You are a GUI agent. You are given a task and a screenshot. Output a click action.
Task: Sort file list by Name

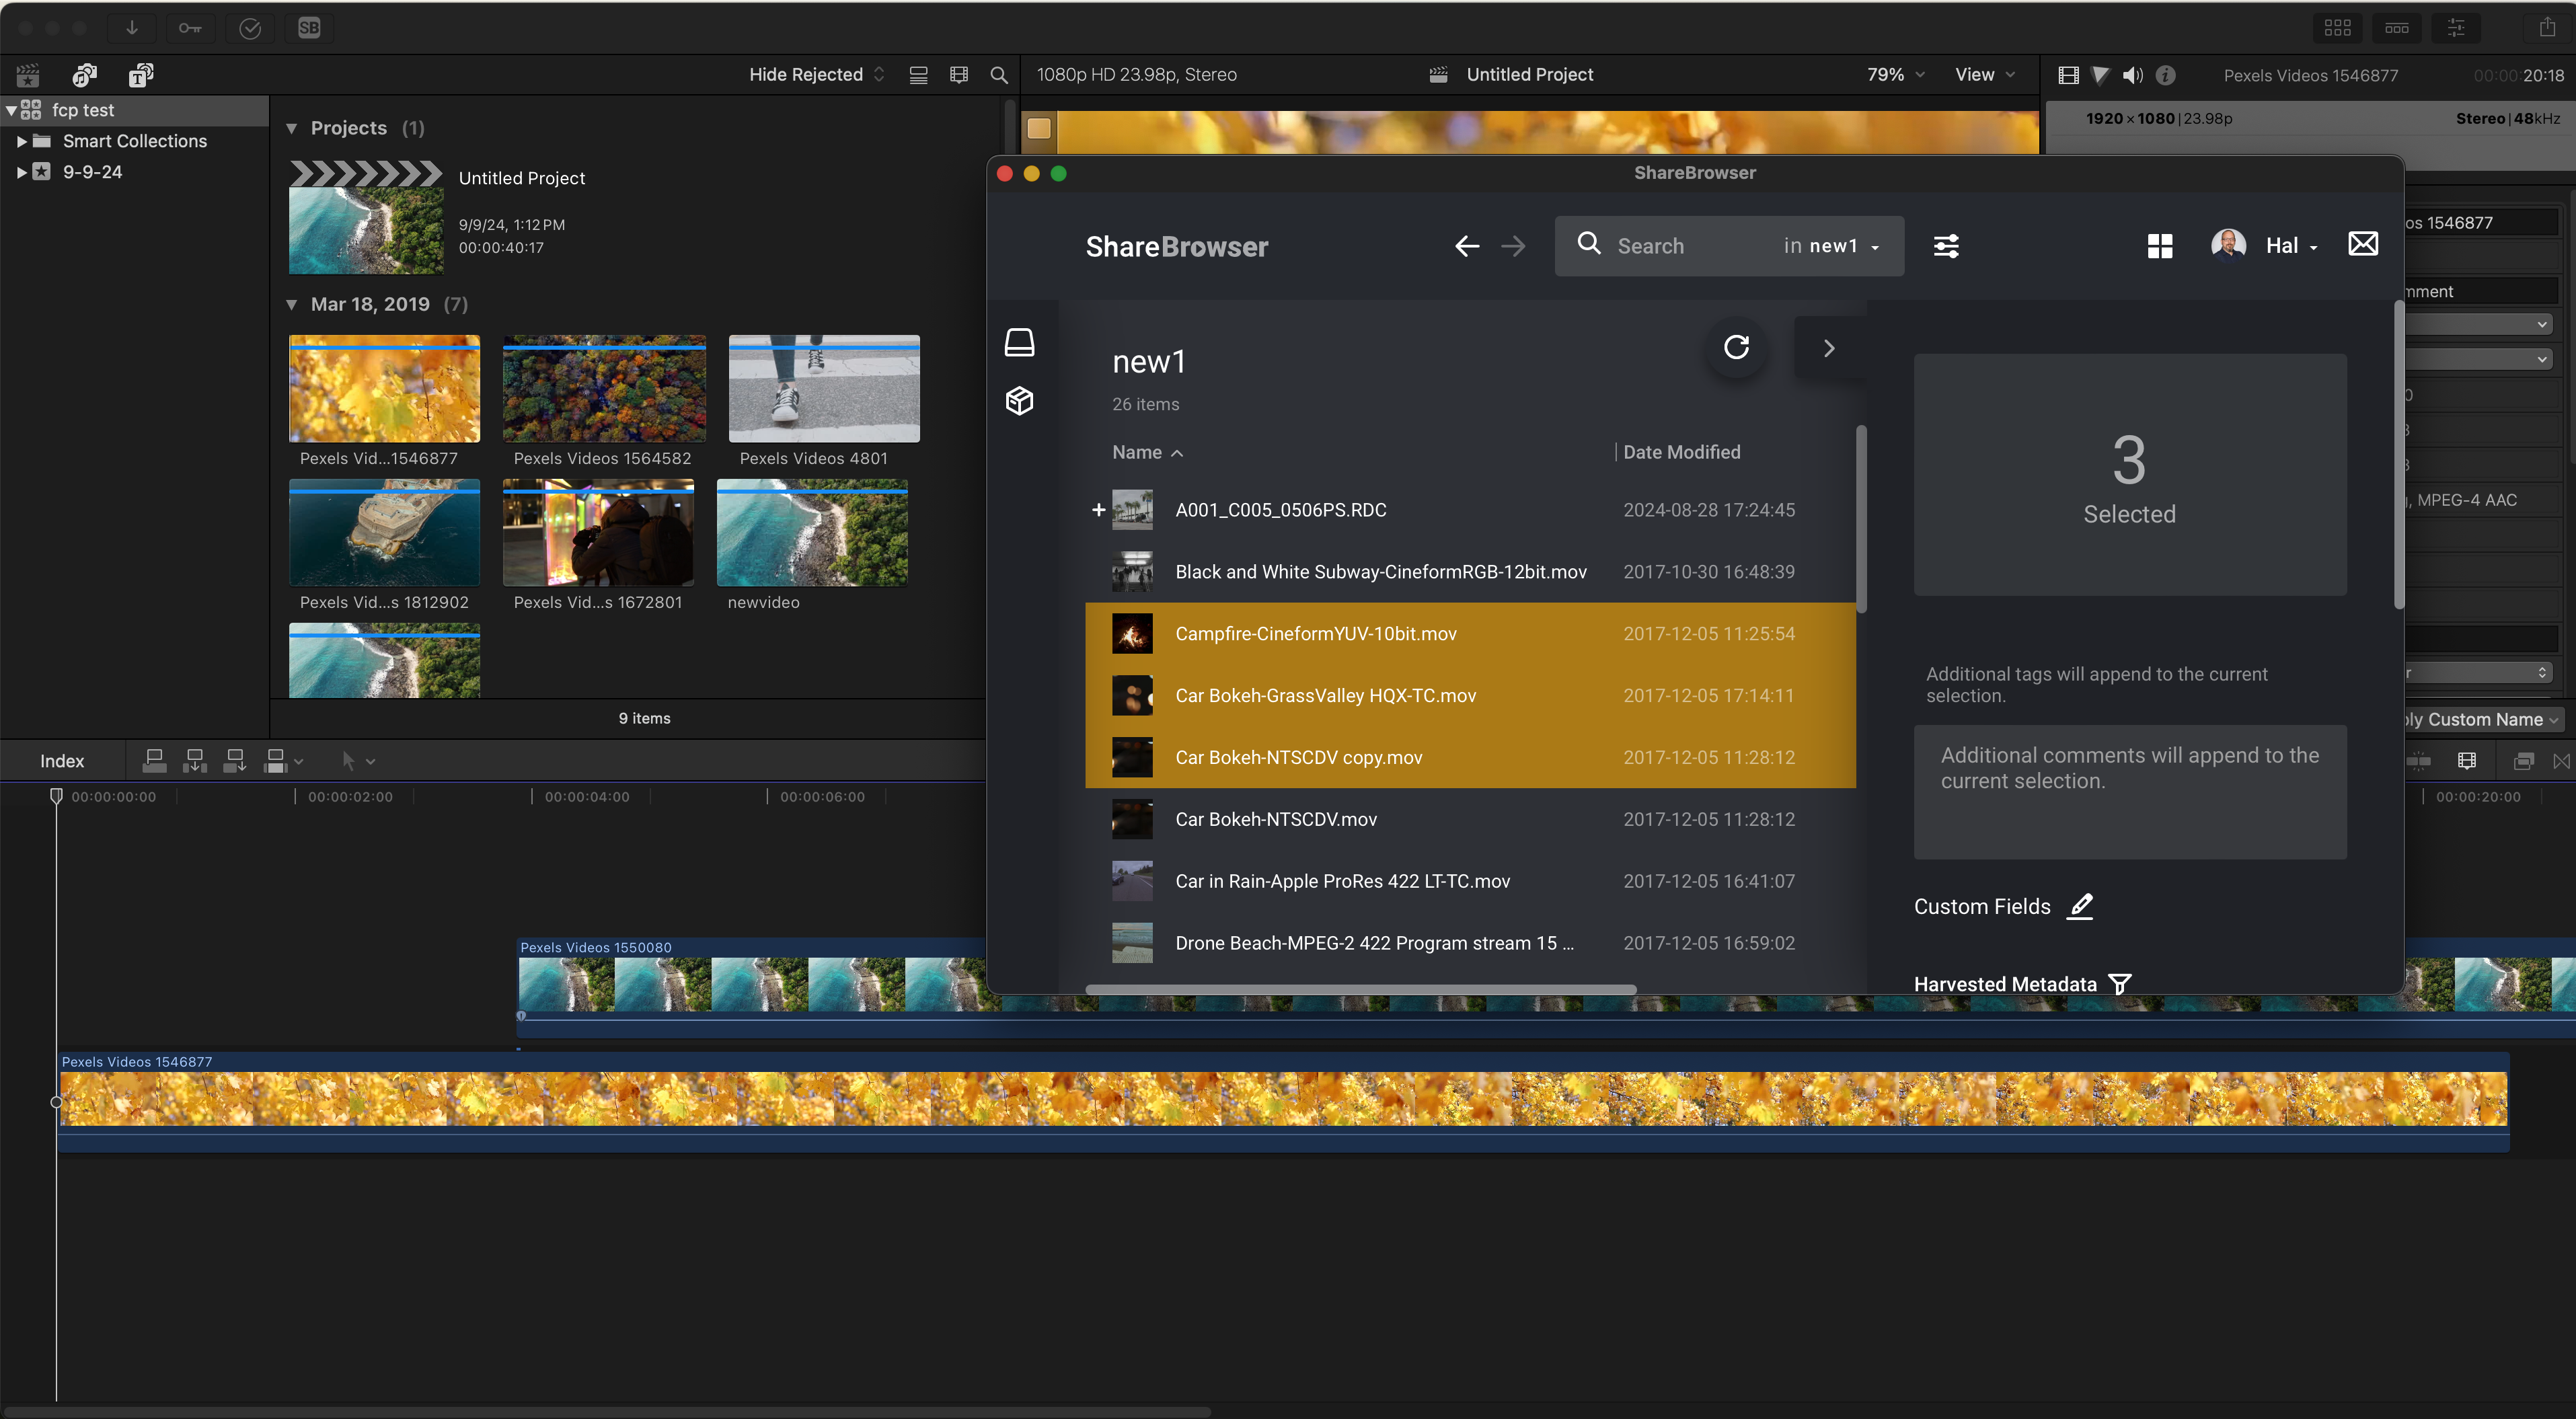[1147, 452]
